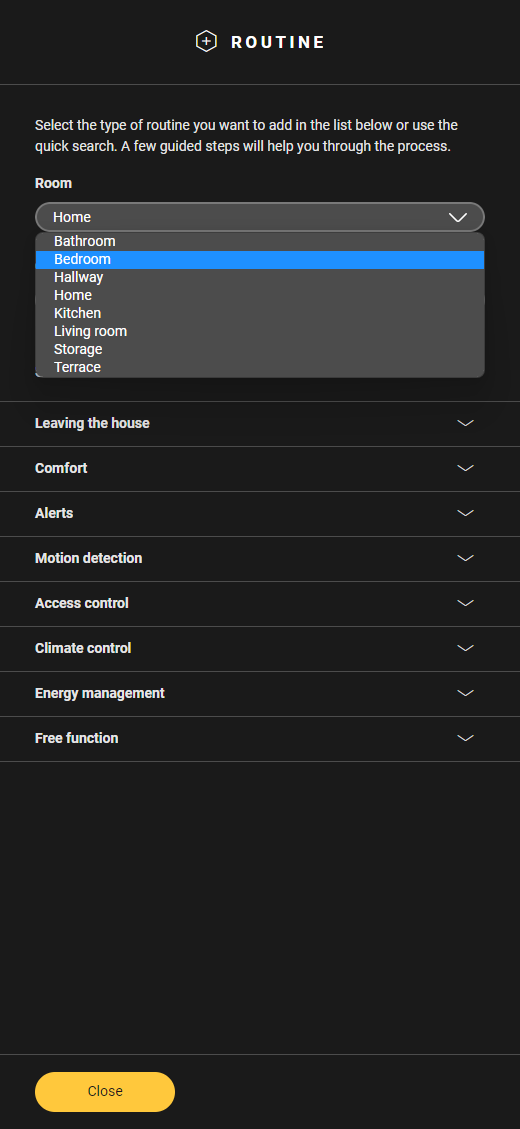The image size is (520, 1129).
Task: Choose Terrace from the room list
Action: pos(259,367)
